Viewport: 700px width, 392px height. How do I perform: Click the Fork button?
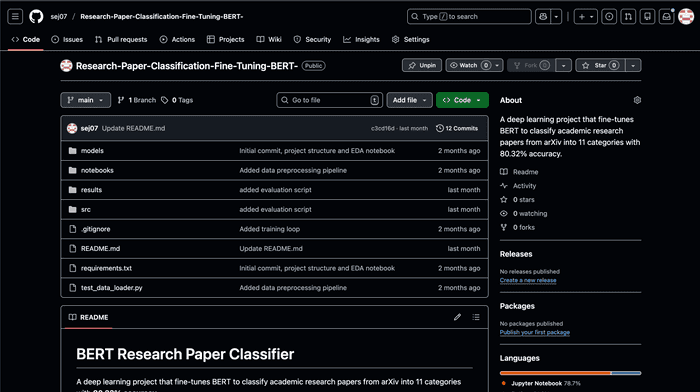coord(531,65)
